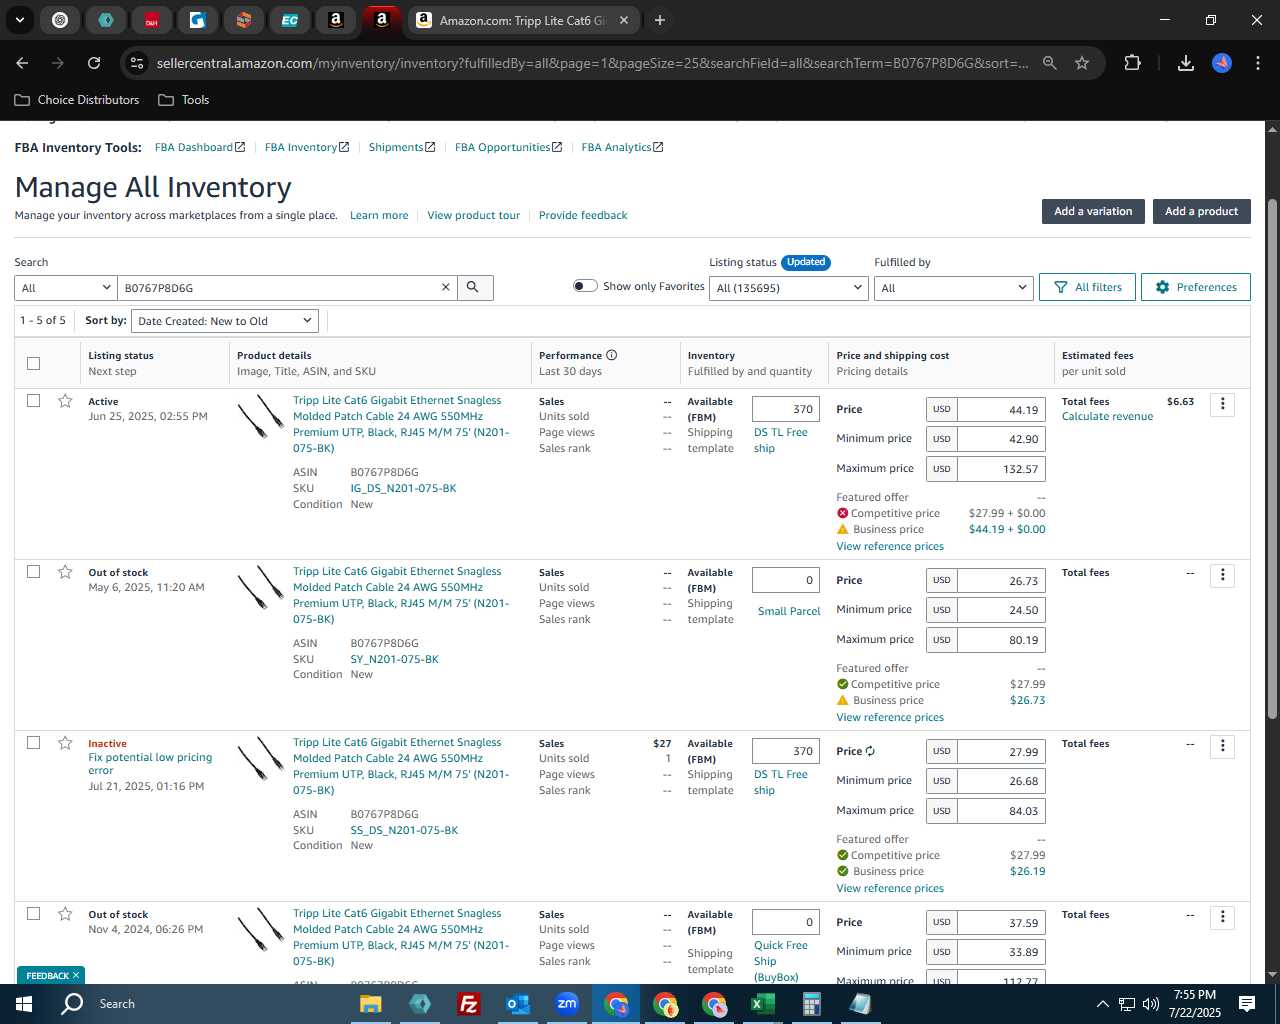Open the Listing status dropdown All (135695)
Viewport: 1280px width, 1024px height.
pyautogui.click(x=788, y=288)
